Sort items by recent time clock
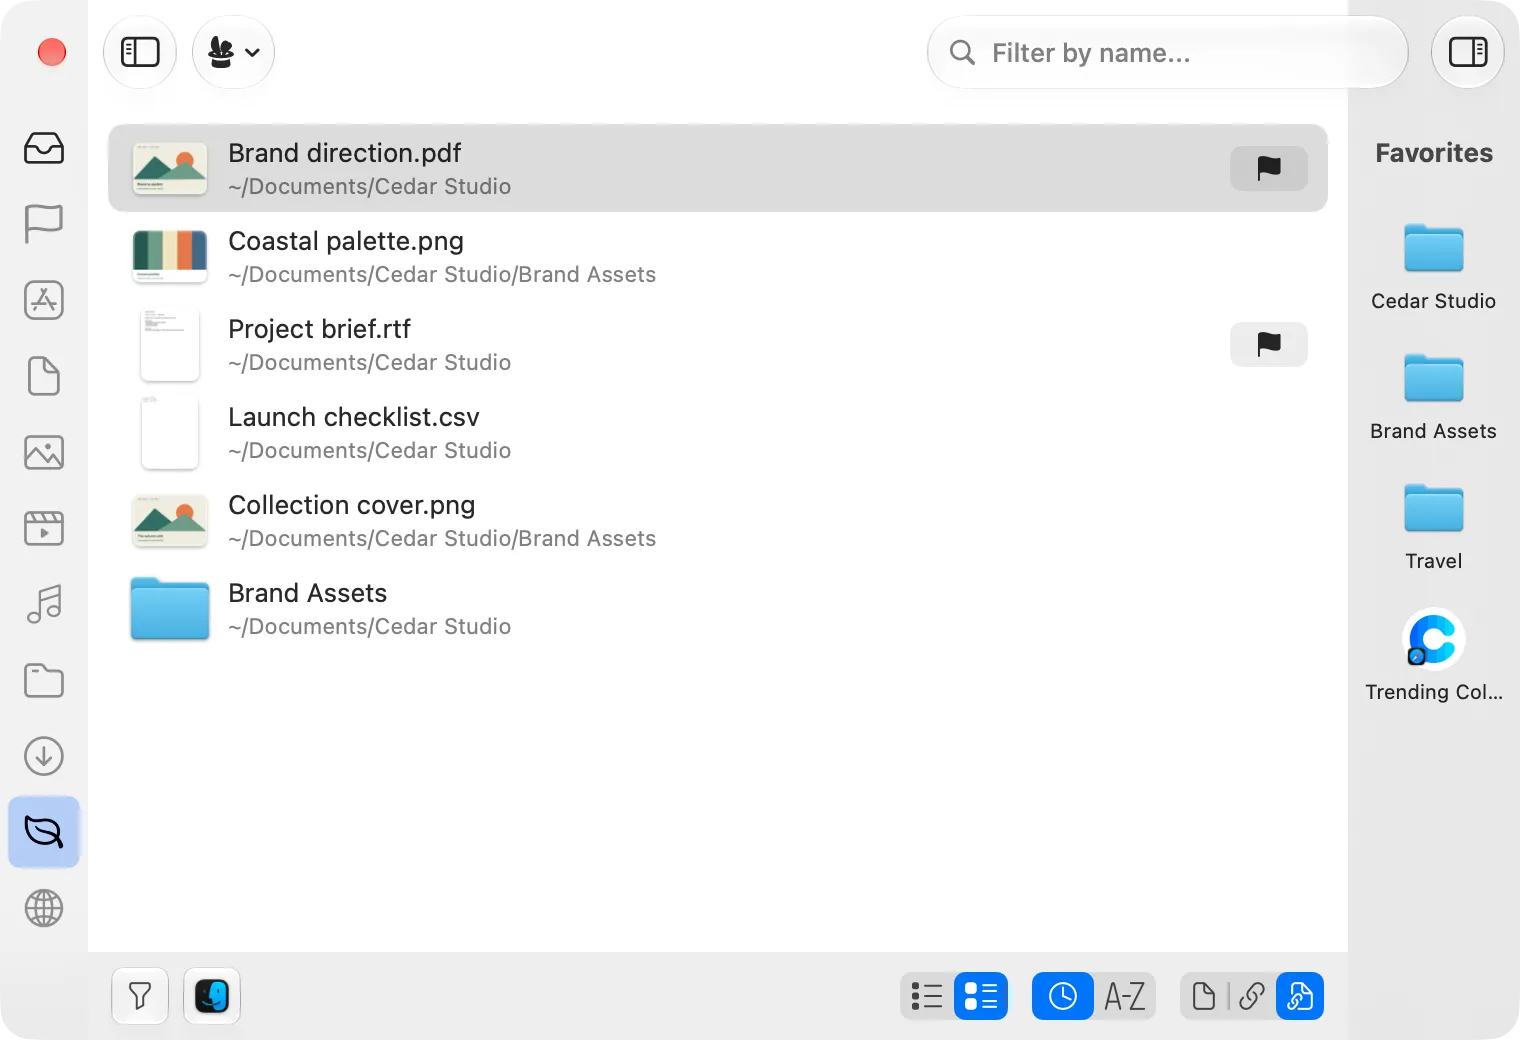The image size is (1520, 1040). 1063,996
